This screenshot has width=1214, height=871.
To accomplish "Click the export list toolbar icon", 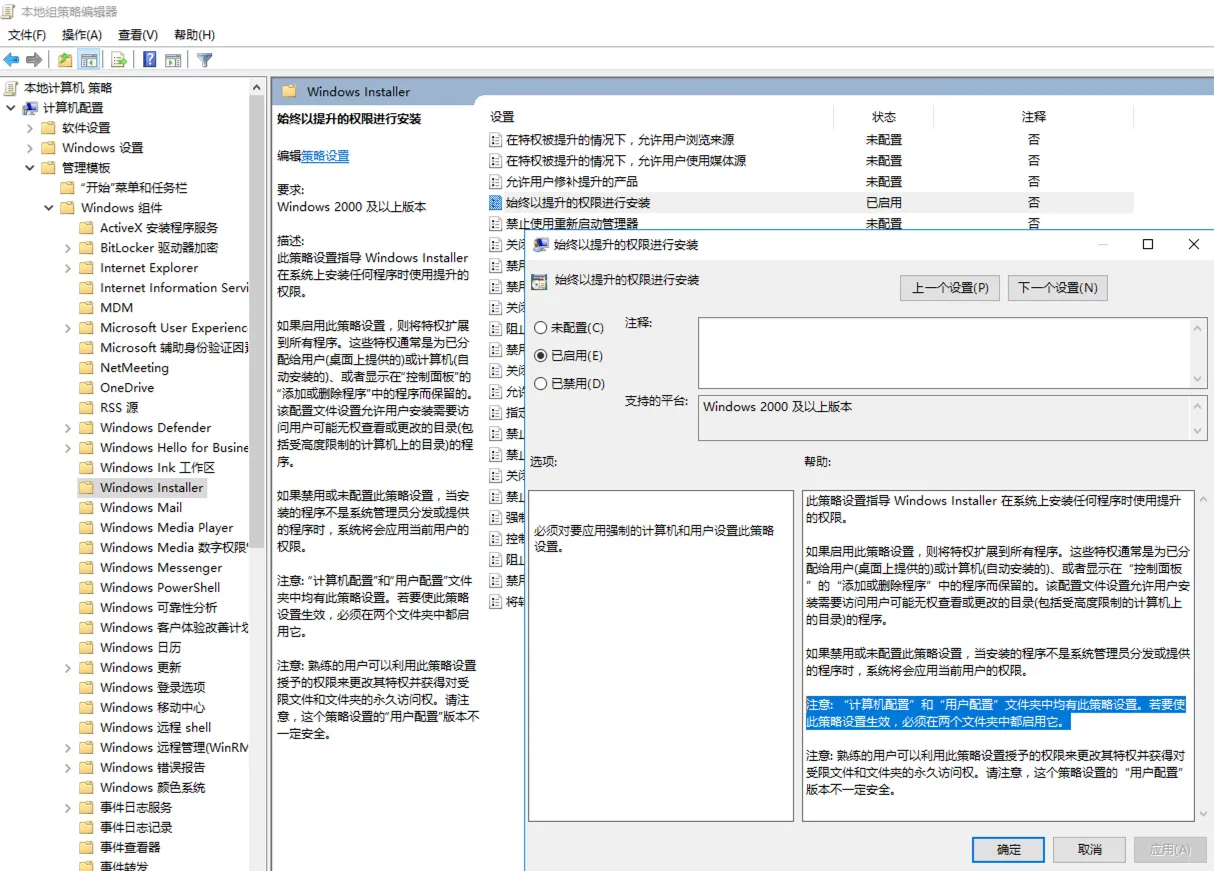I will 119,60.
